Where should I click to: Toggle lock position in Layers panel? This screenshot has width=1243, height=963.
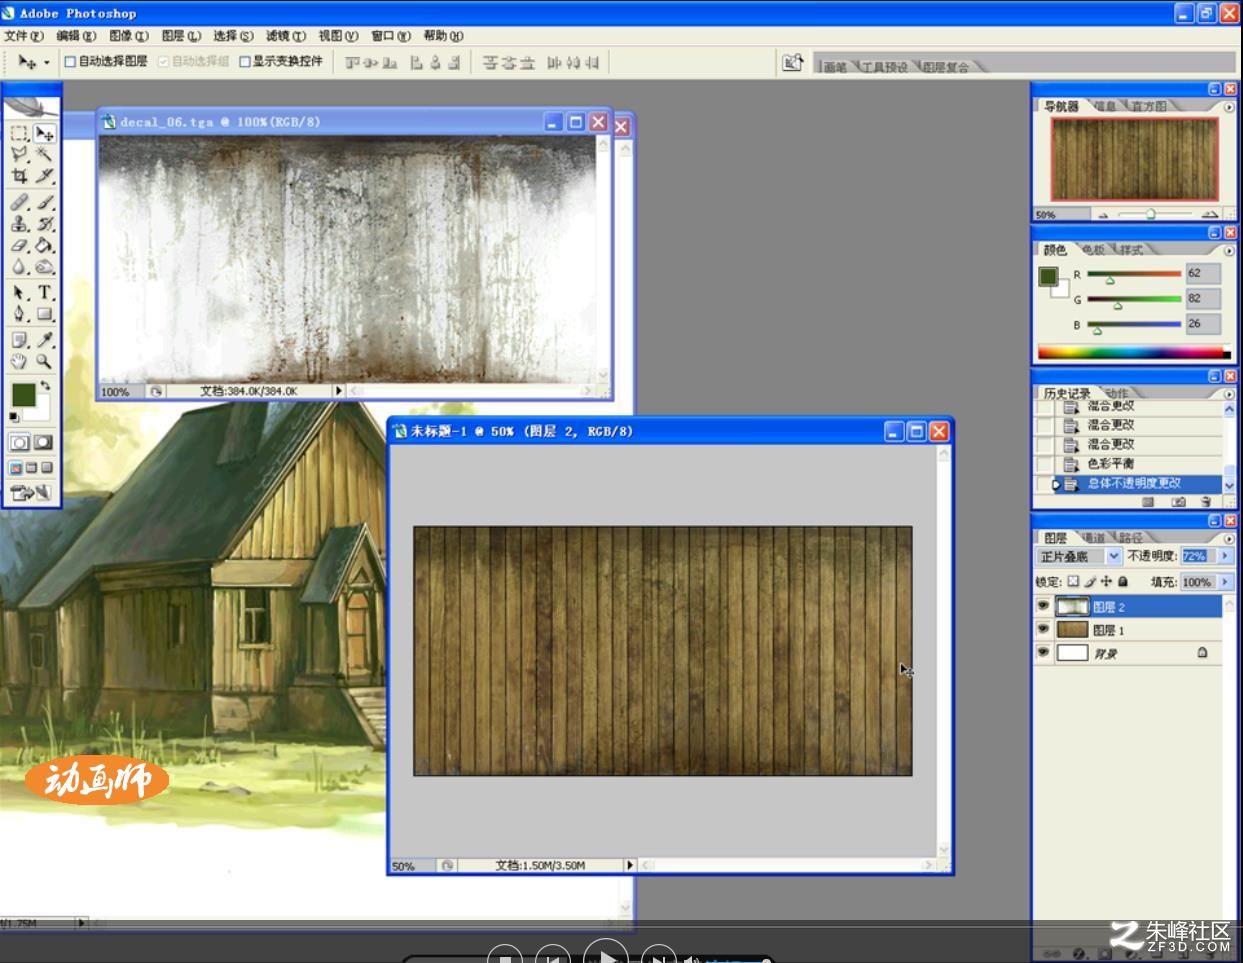tap(1106, 581)
